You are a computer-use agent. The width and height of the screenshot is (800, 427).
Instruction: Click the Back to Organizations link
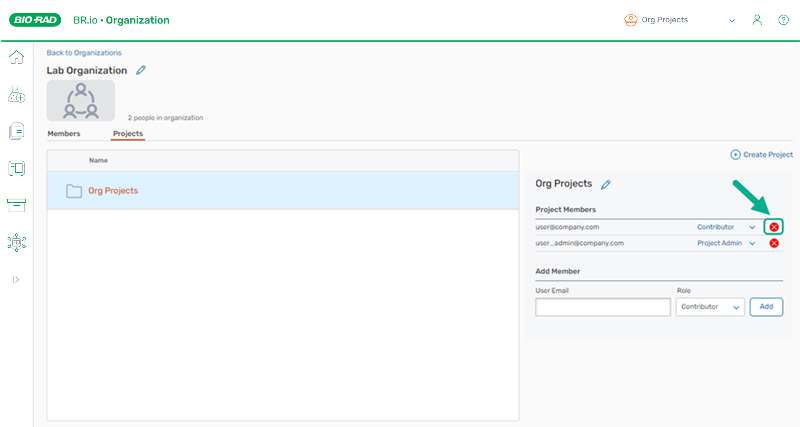click(84, 52)
